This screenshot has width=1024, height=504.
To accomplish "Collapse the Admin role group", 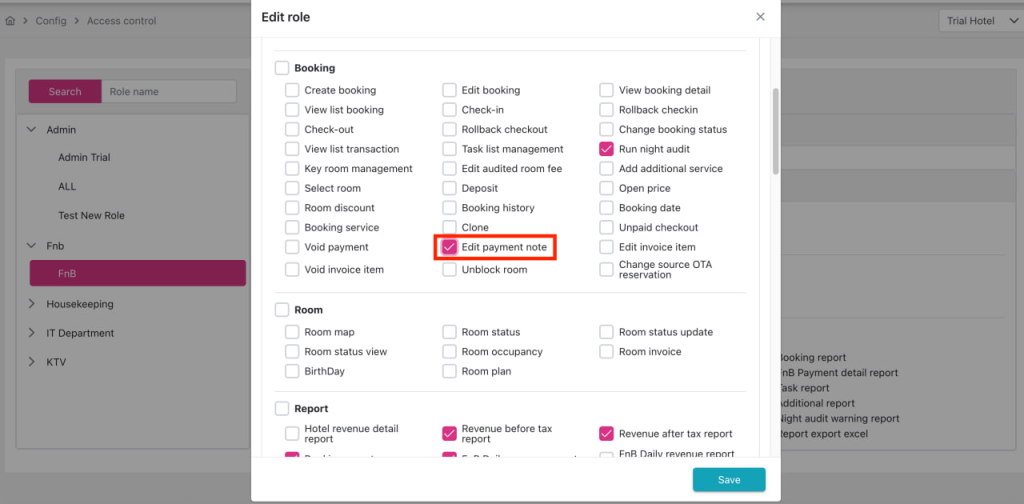I will click(31, 130).
